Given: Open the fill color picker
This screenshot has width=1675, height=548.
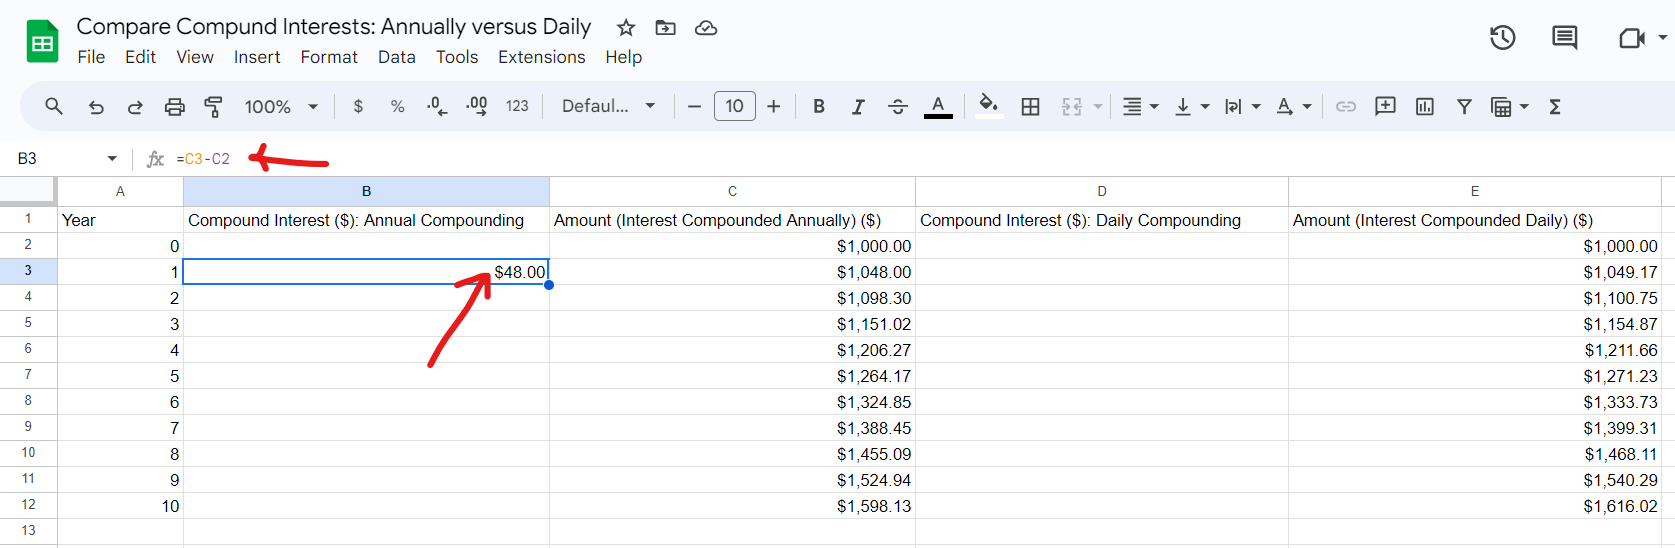Looking at the screenshot, I should click(x=989, y=106).
